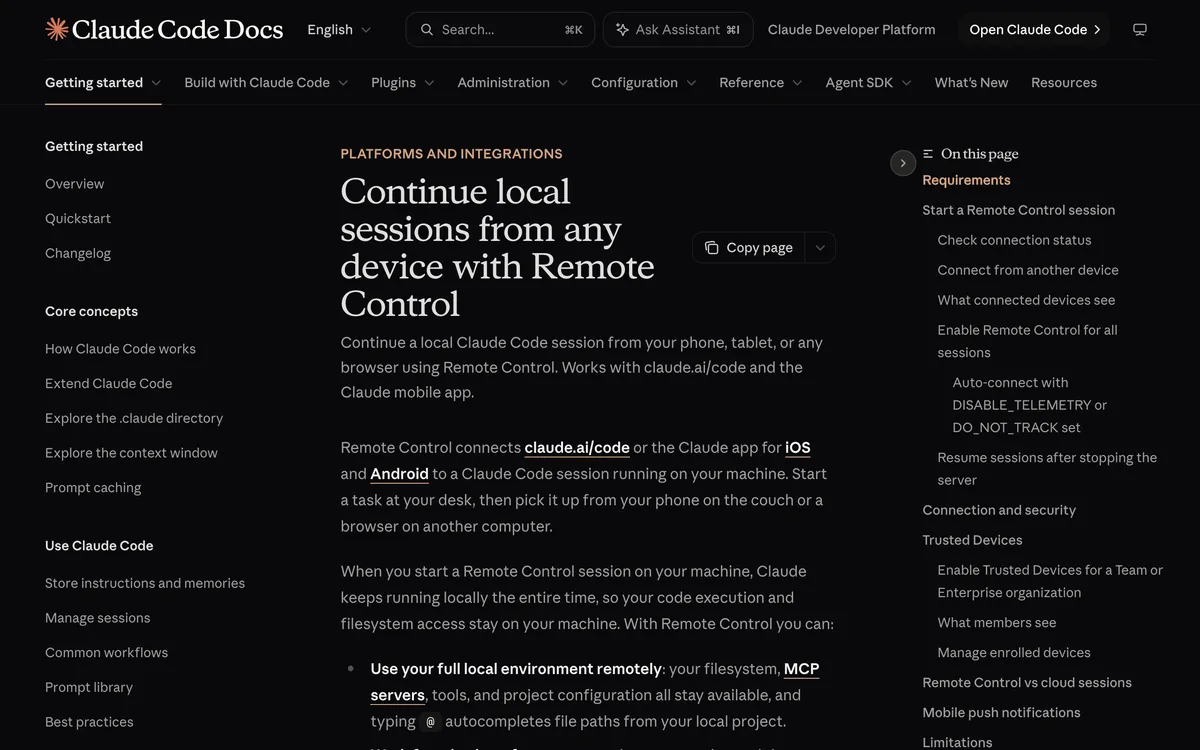This screenshot has height=750, width=1200.
Task: Open the Changelog sidebar page
Action: point(78,254)
